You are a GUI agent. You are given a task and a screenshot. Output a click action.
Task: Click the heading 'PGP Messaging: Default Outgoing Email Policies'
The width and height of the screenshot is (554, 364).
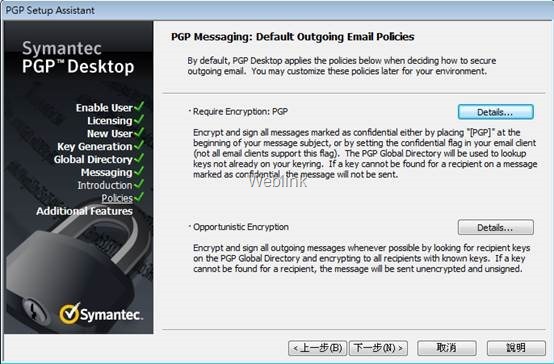coord(293,37)
